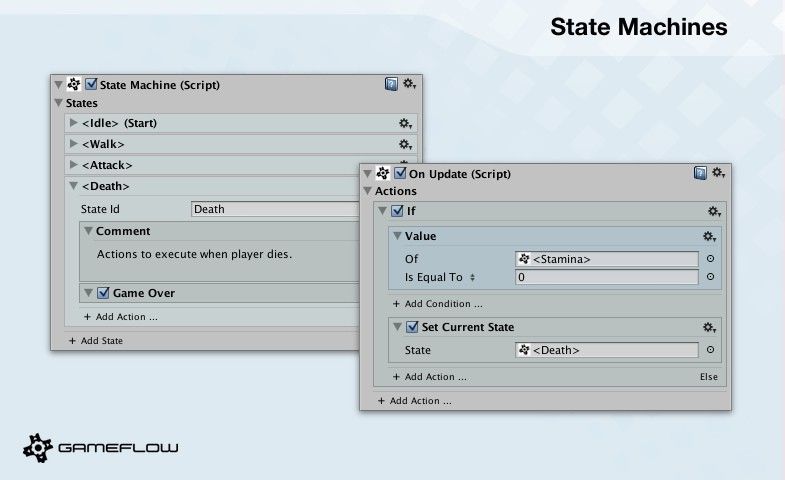Click object picker circle beside Stamina field

coord(710,259)
